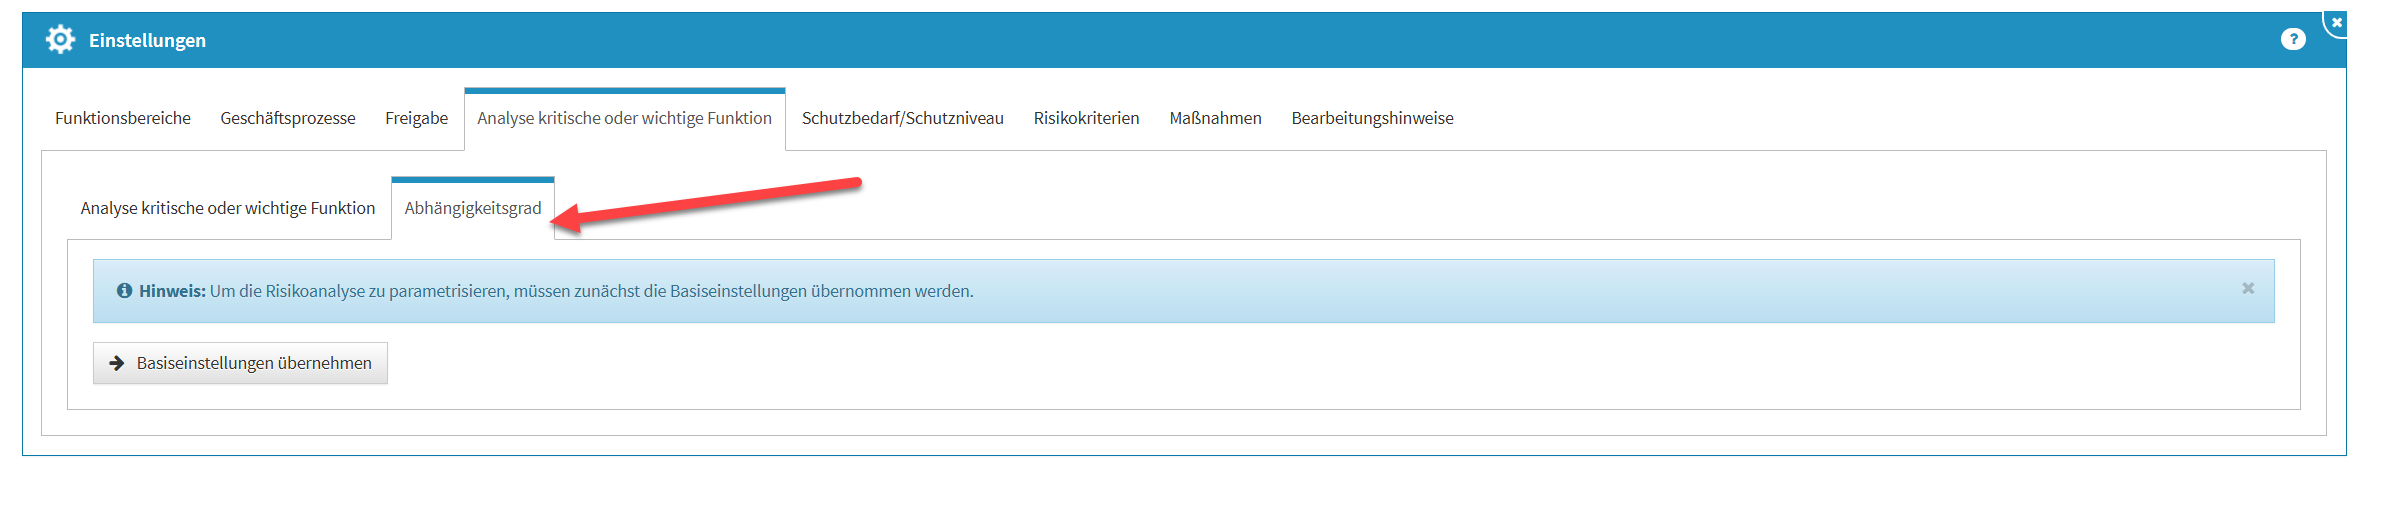
Task: Click the info icon beside Hinweis
Action: pos(125,291)
